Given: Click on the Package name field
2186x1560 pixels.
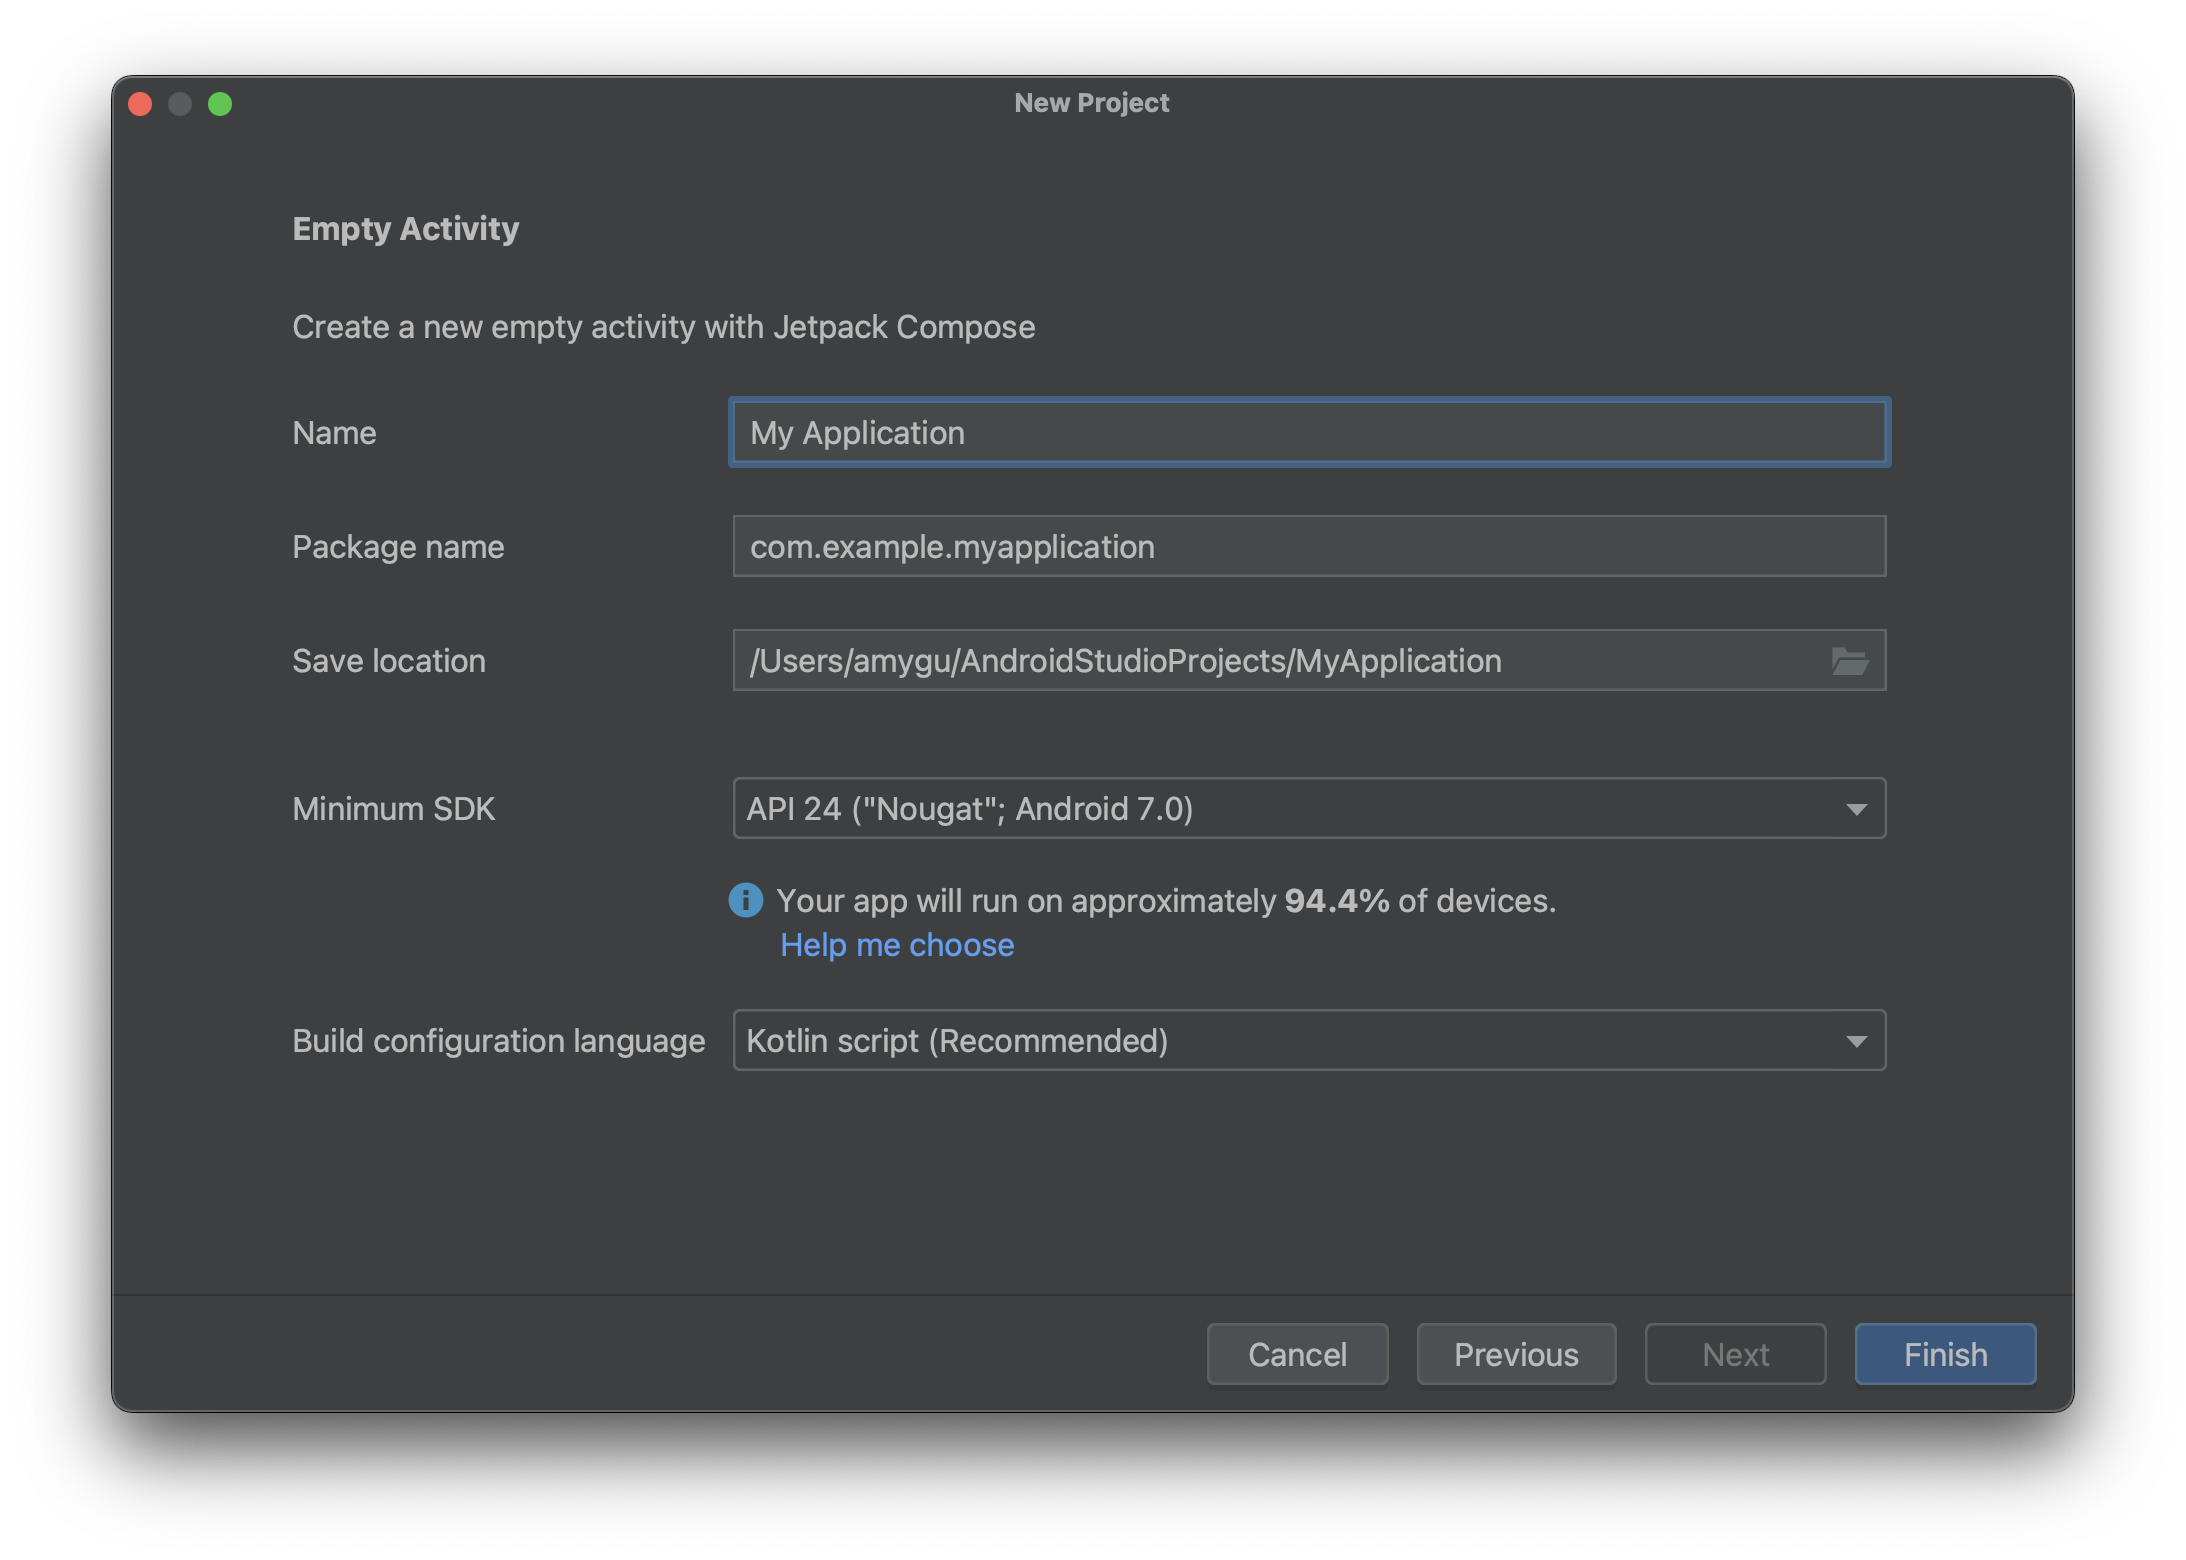Looking at the screenshot, I should point(1308,545).
